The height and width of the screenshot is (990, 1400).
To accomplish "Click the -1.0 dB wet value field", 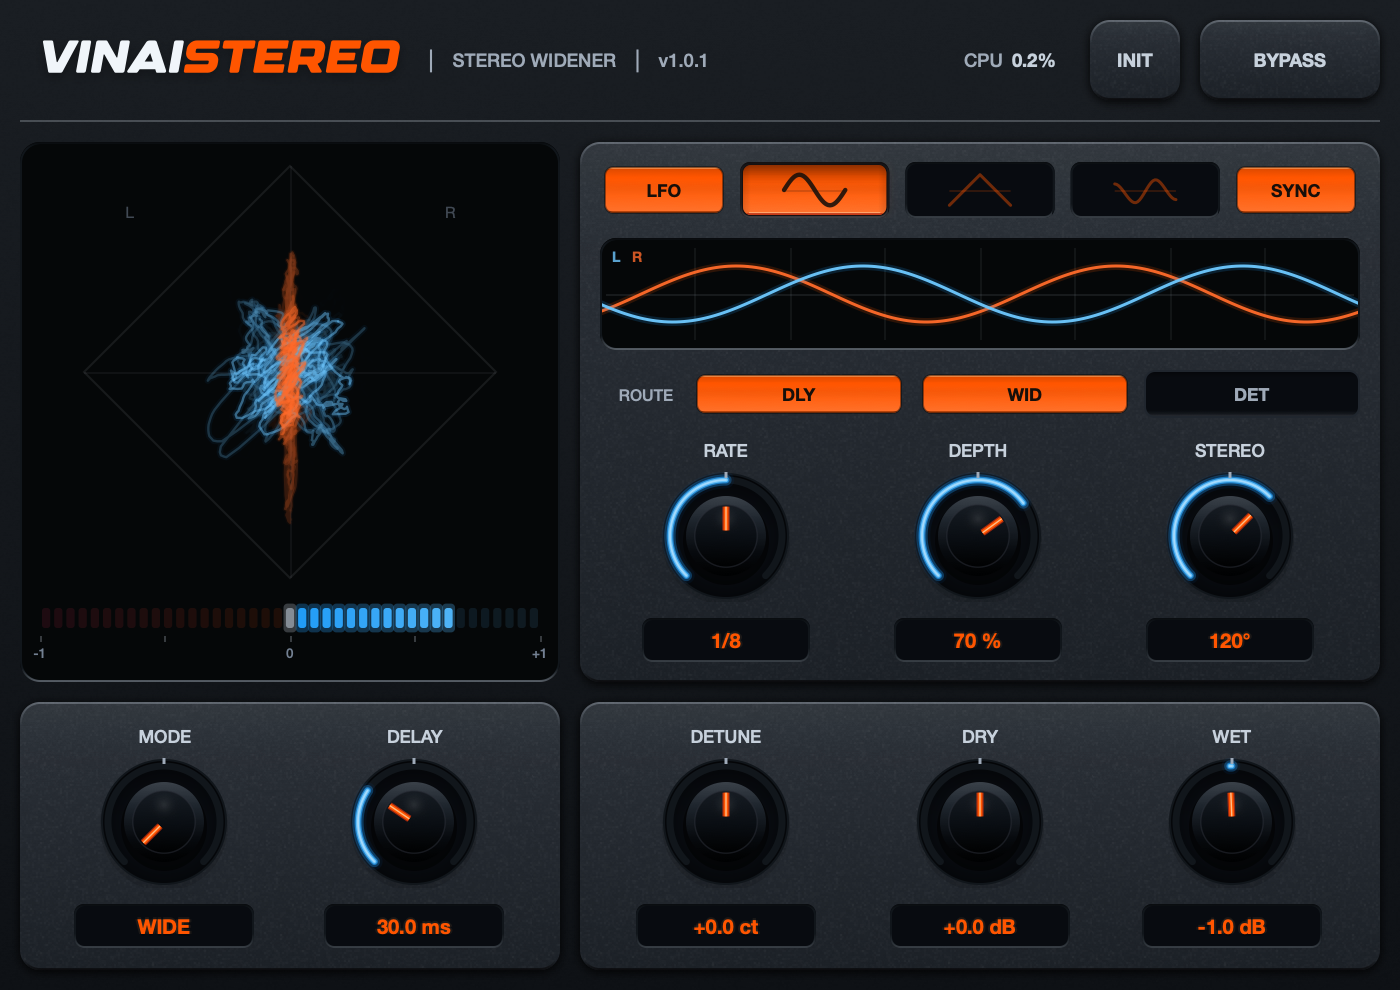I will tap(1232, 926).
